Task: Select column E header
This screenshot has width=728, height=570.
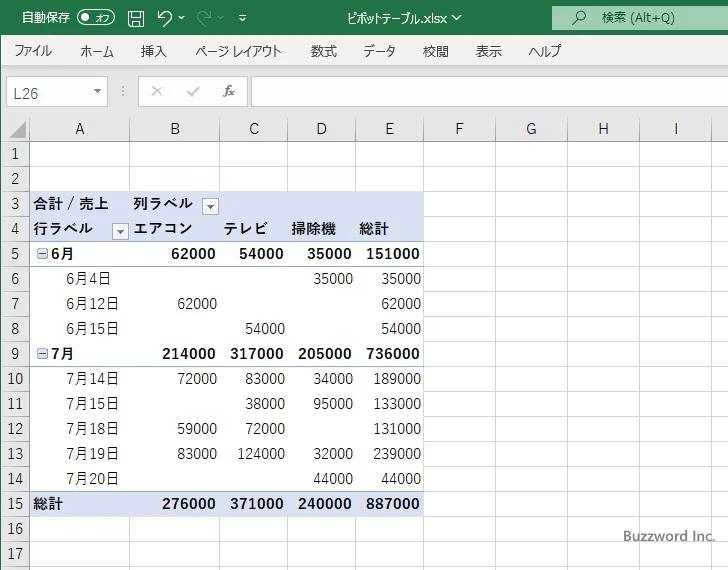Action: pyautogui.click(x=390, y=129)
